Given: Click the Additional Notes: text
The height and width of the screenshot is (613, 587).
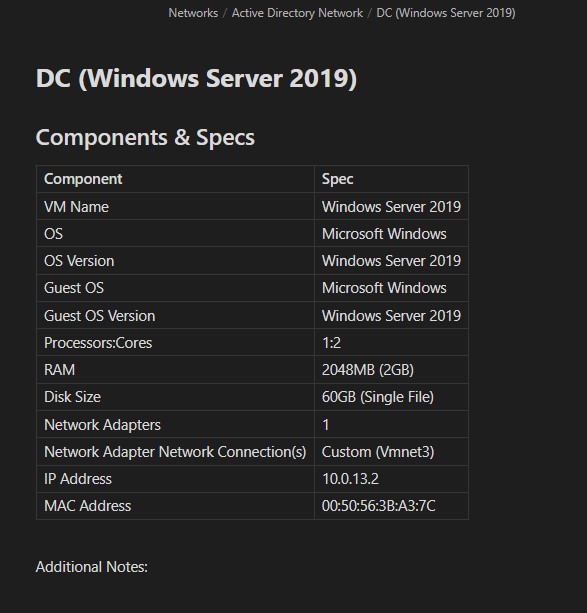Looking at the screenshot, I should 92,567.
